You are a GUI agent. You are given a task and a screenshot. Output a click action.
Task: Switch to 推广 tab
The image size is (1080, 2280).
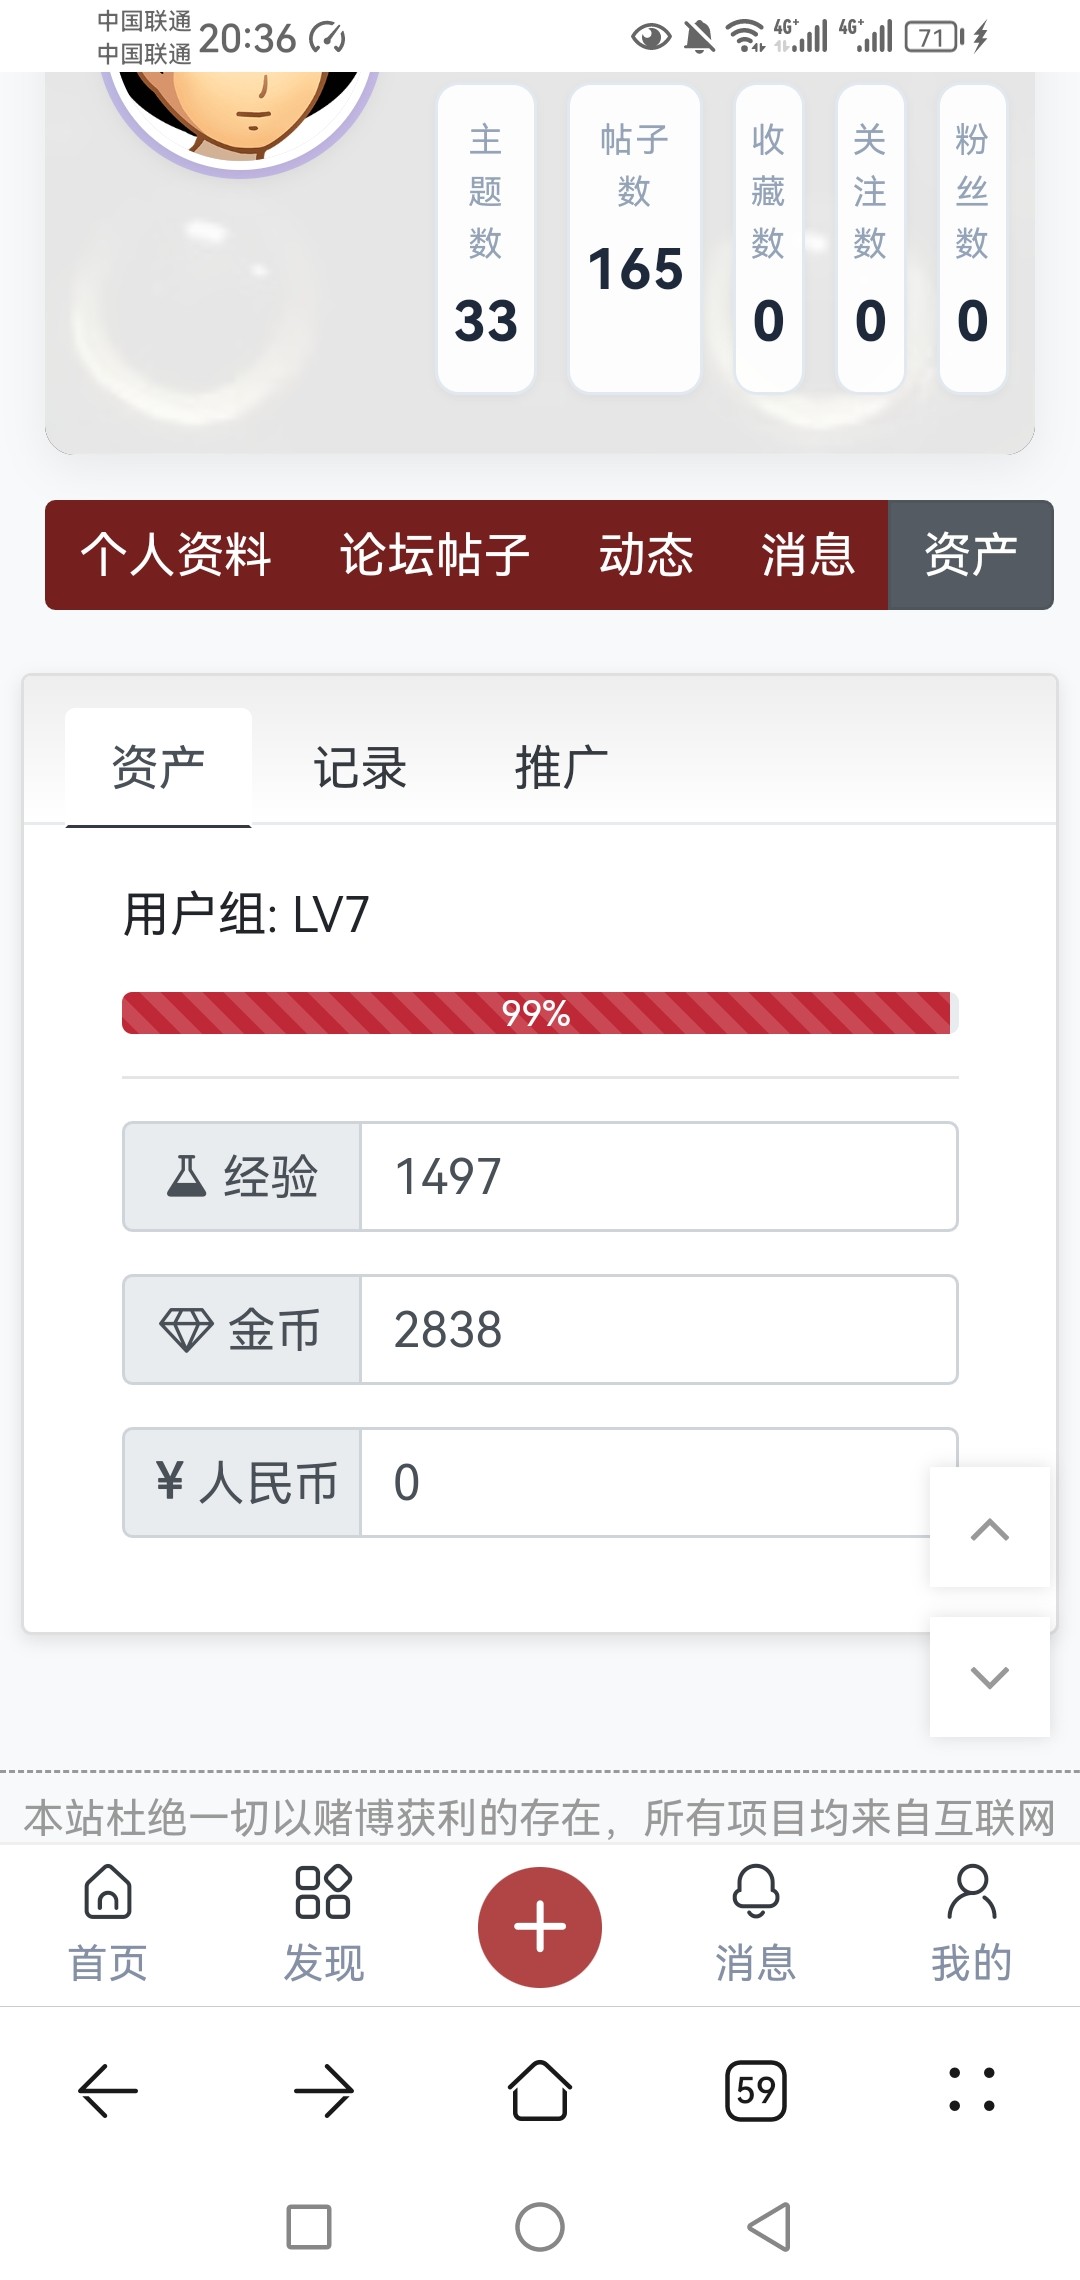coord(561,768)
